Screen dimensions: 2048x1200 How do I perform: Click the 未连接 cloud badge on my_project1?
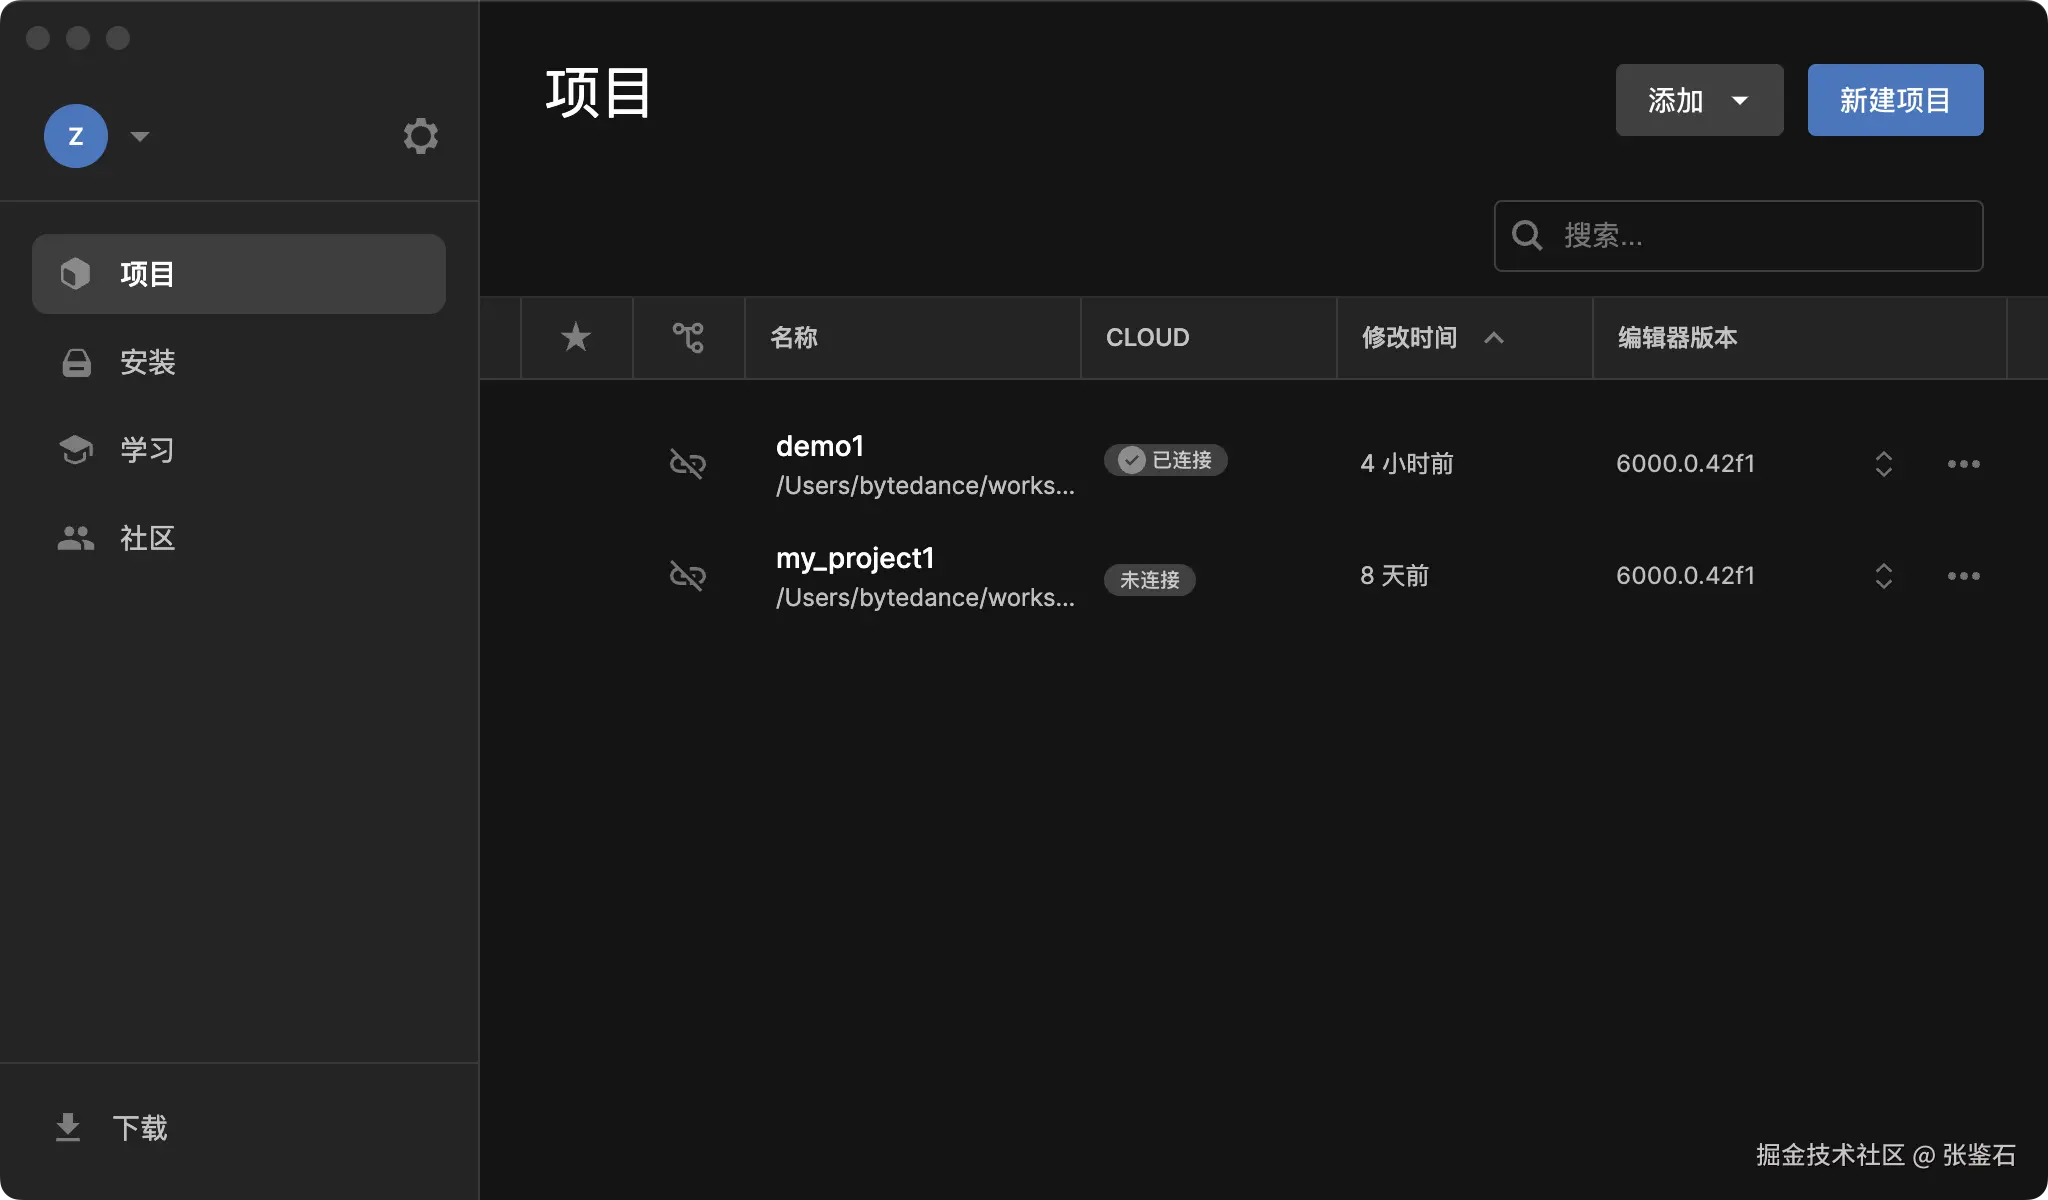pyautogui.click(x=1148, y=580)
